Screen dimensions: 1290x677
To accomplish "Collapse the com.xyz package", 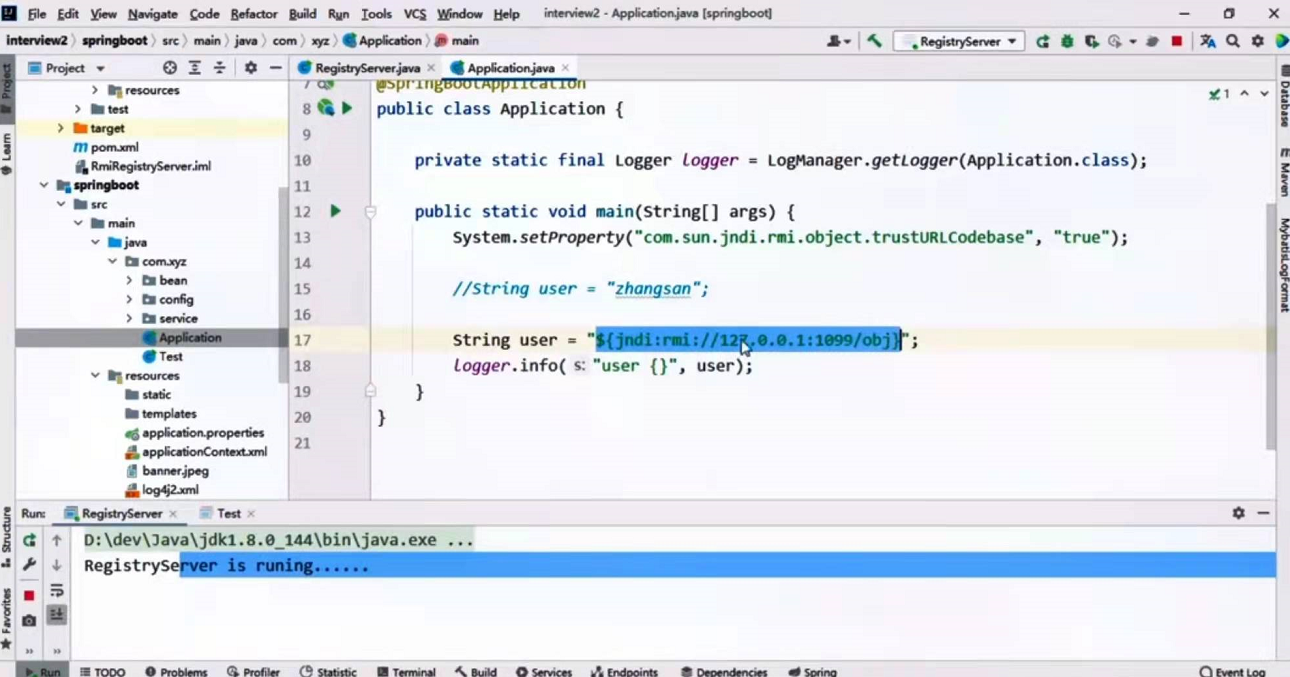I will (x=112, y=261).
